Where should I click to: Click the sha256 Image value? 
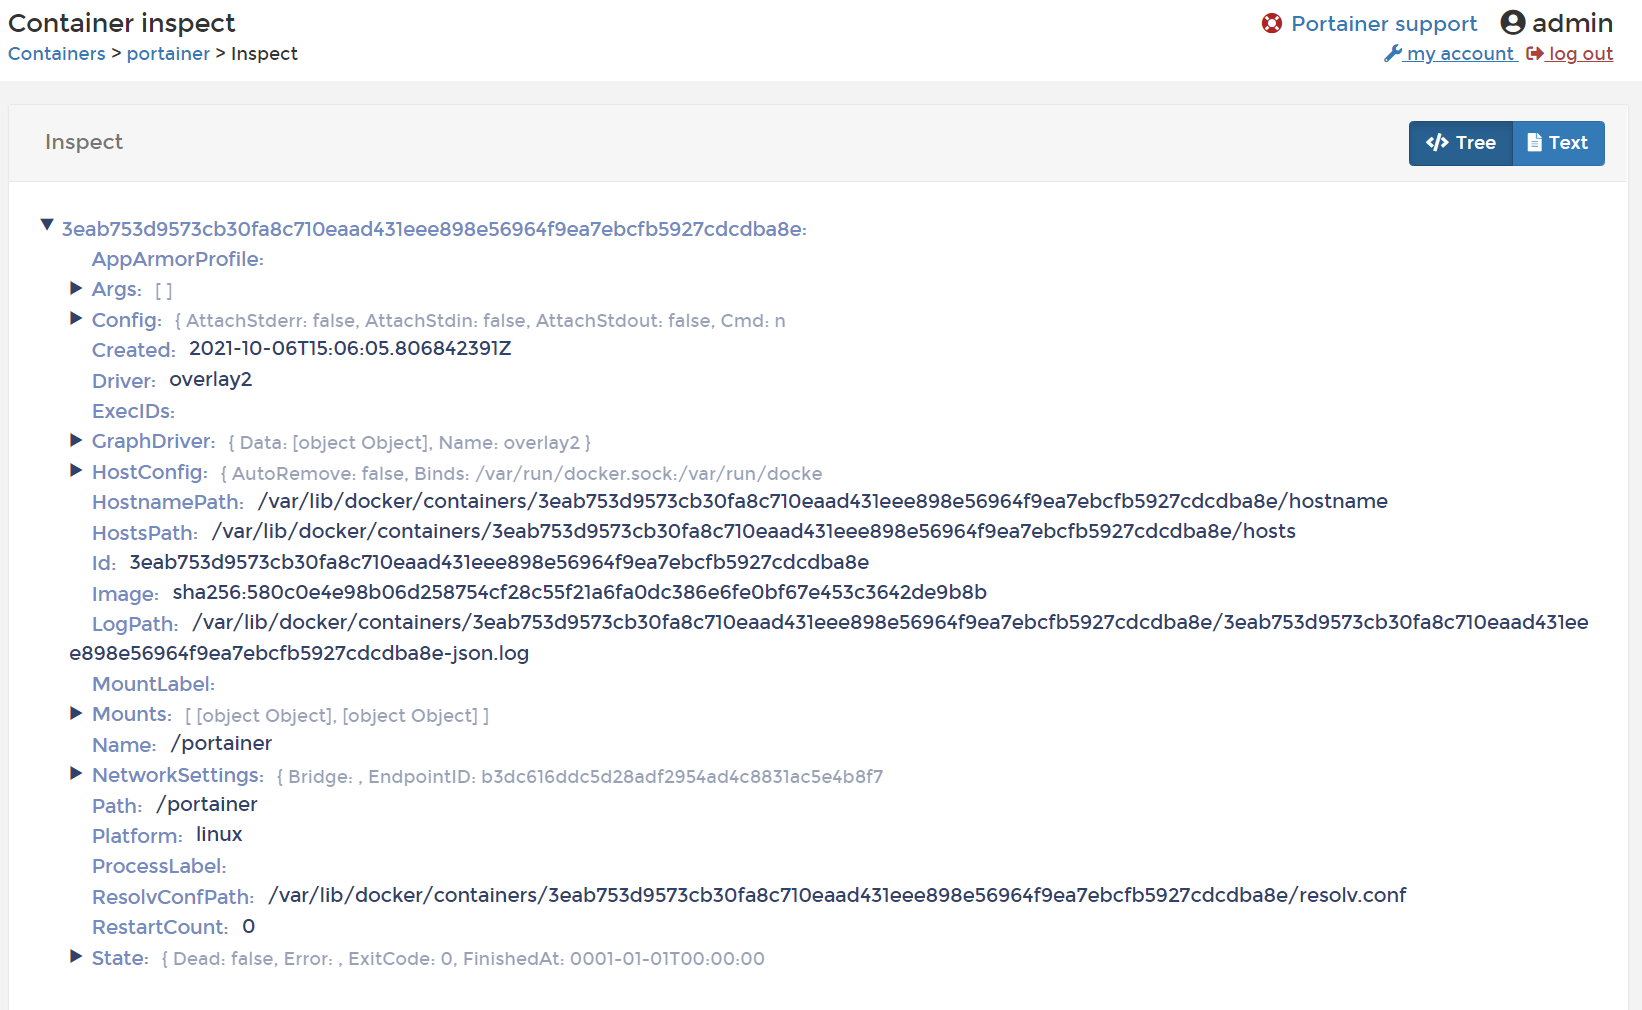(x=580, y=592)
